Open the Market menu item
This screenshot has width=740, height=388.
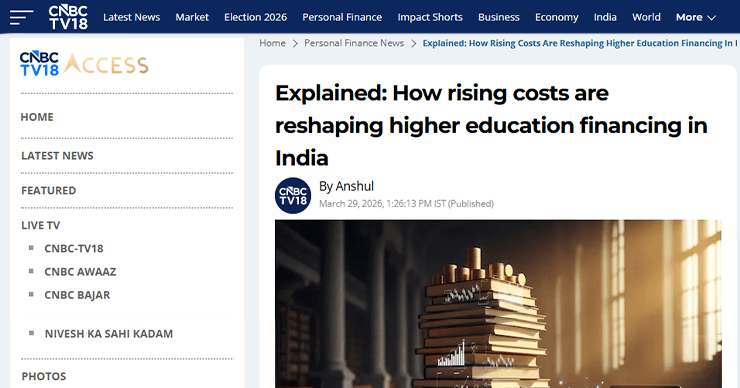[x=192, y=17]
